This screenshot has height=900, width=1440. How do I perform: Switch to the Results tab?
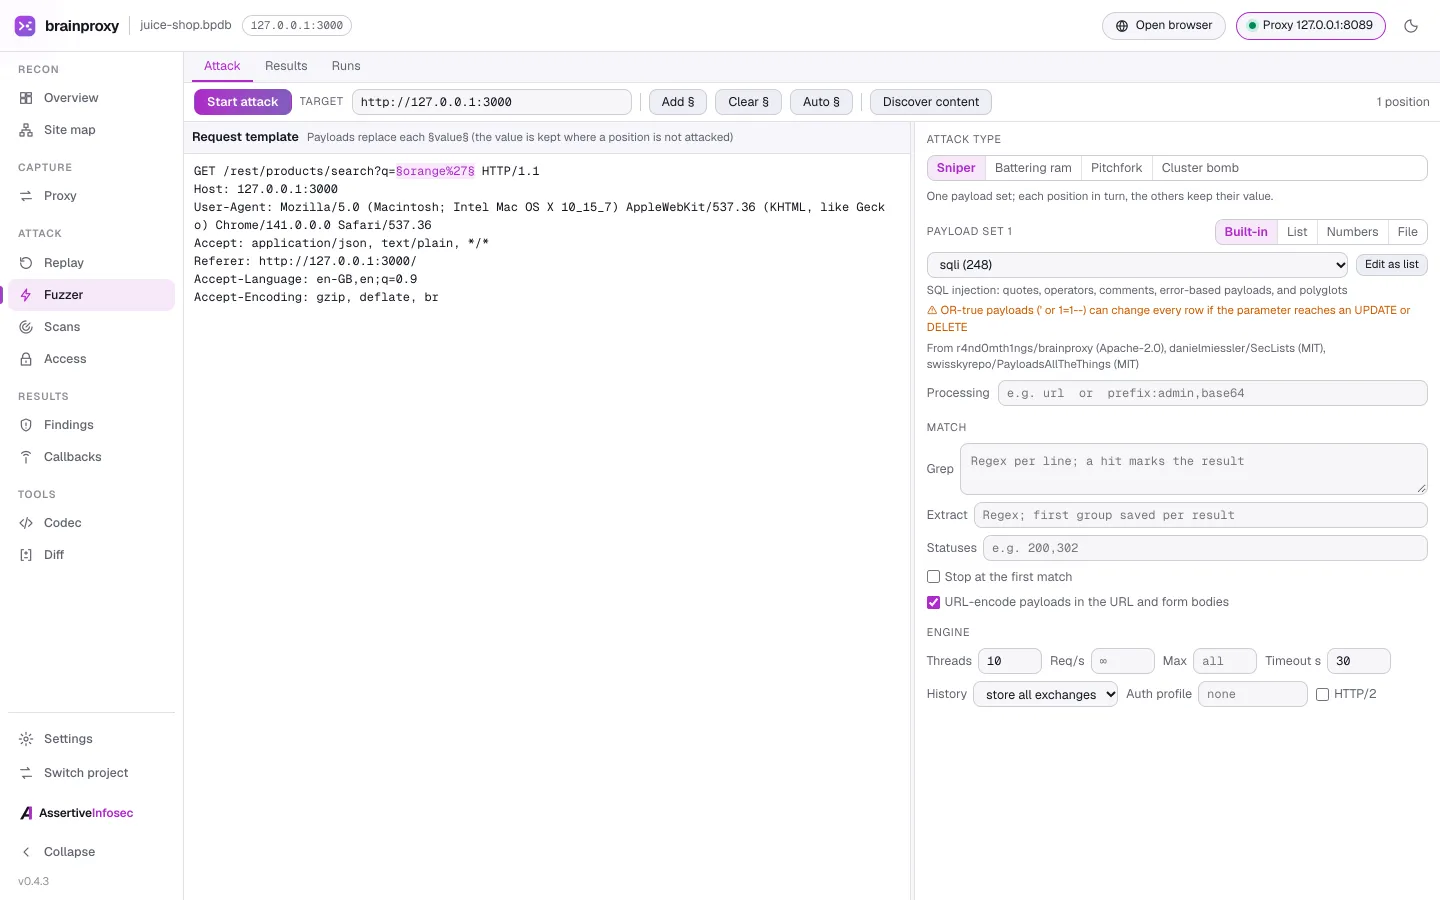point(286,66)
